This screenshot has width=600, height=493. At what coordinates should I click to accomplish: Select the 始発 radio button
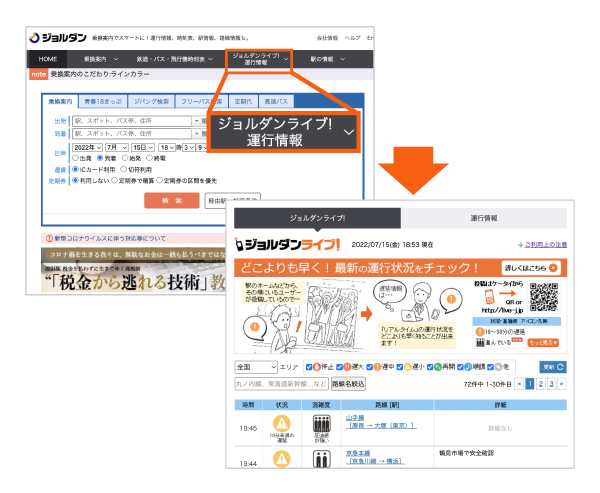[125, 158]
